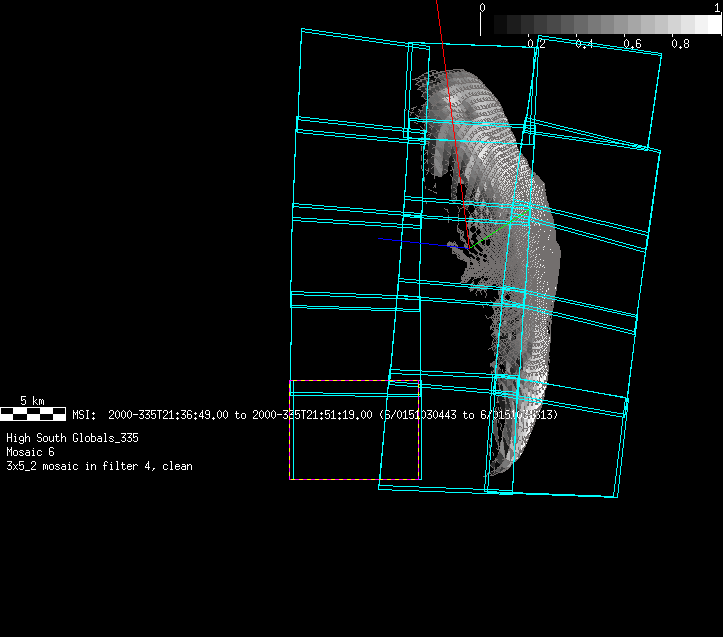Image resolution: width=723 pixels, height=637 pixels.
Task: Click the Mosaic 6 label
Action: click(30, 452)
